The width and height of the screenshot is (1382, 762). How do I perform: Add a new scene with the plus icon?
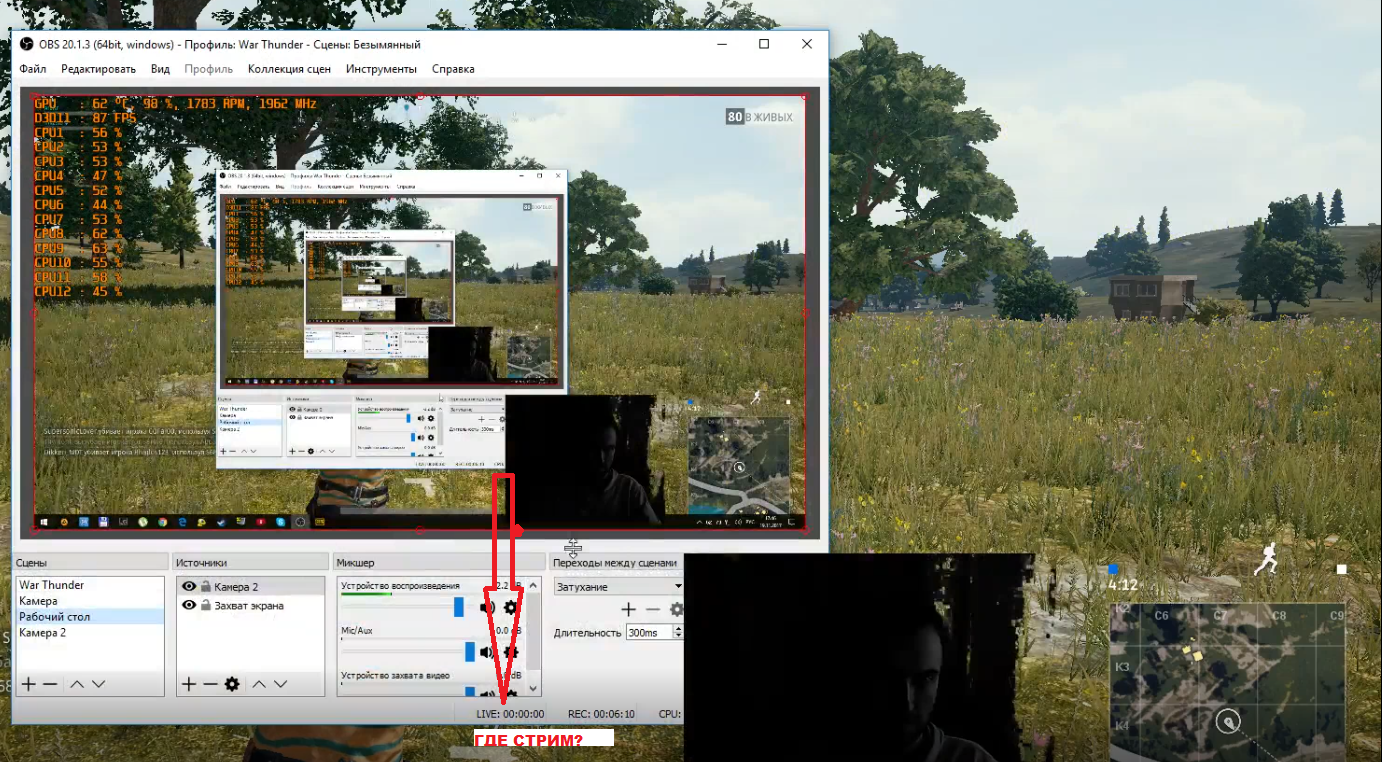point(29,684)
